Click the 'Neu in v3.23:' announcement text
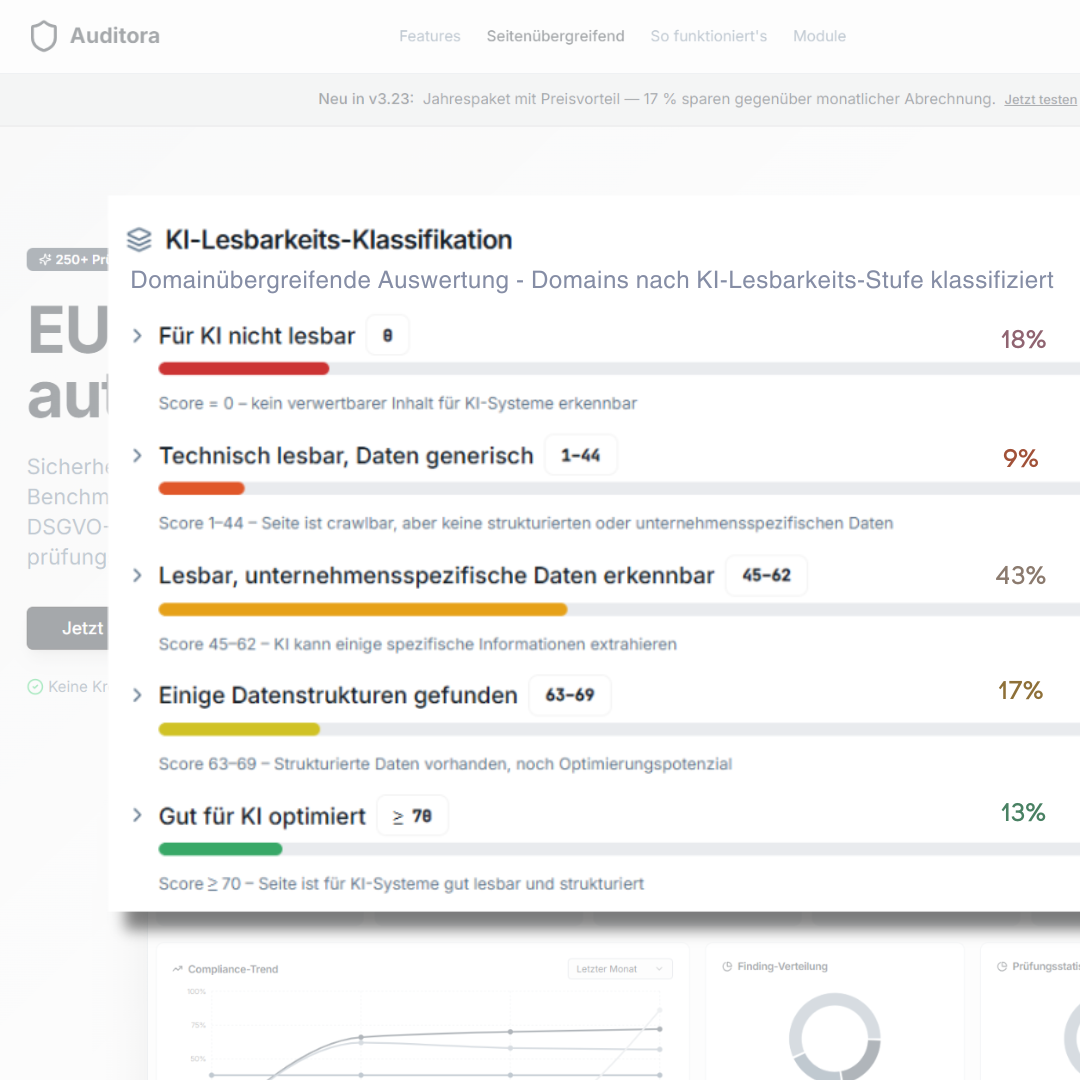Screen dimensions: 1080x1080 click(366, 98)
